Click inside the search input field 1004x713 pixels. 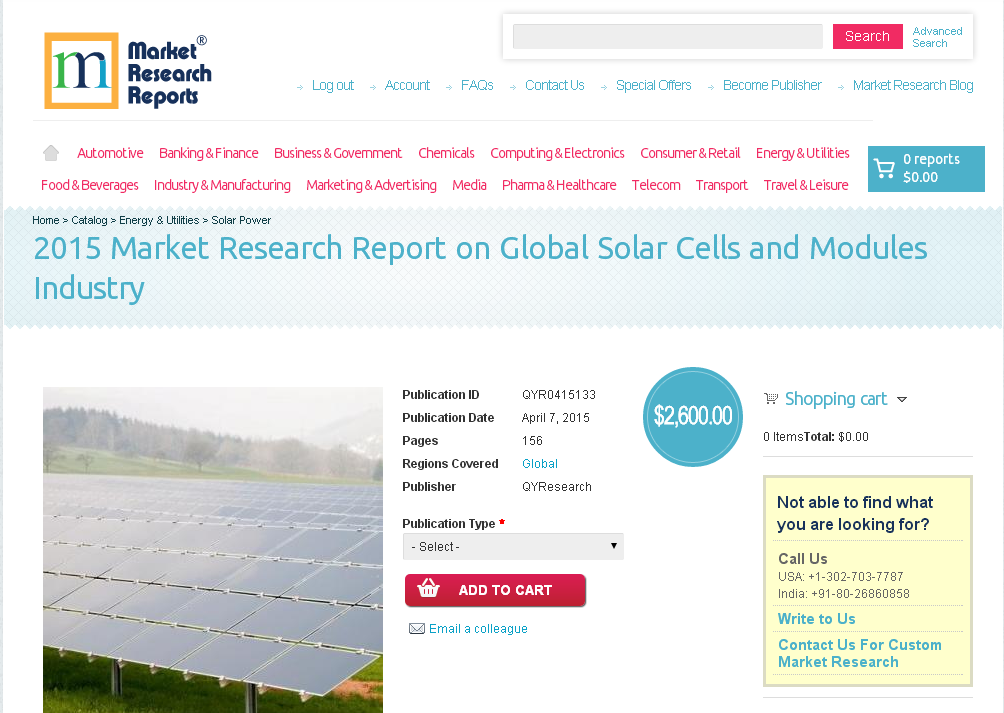coord(667,36)
